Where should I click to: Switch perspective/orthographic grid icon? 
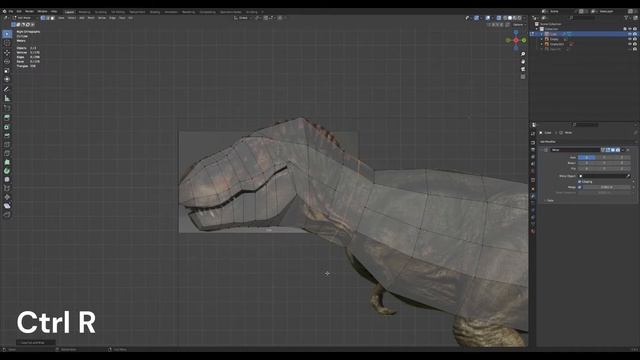[x=523, y=76]
